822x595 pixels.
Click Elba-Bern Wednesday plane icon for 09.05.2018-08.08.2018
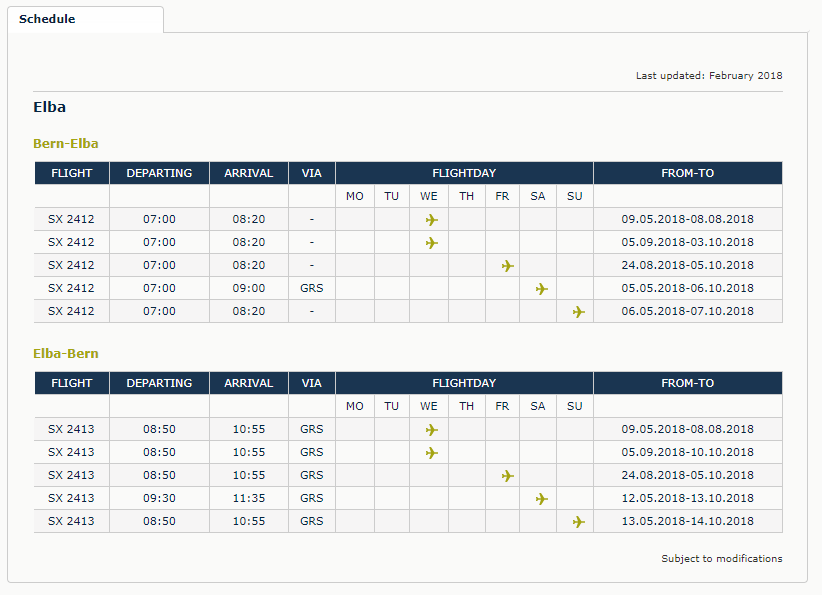(x=431, y=430)
